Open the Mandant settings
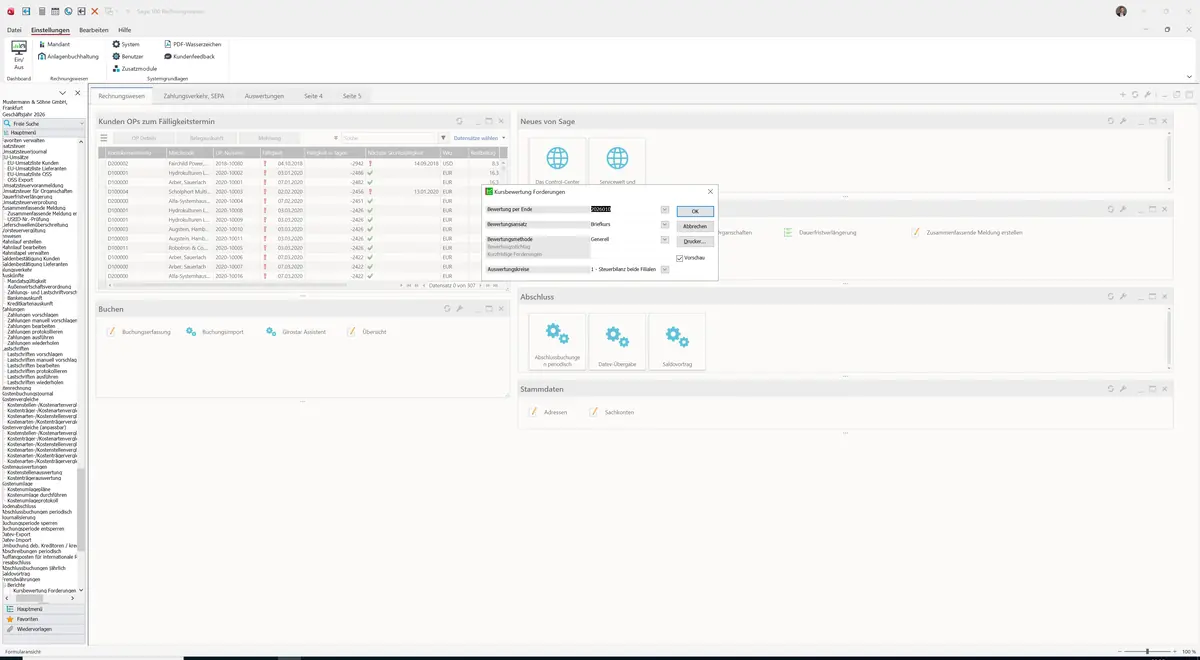The width and height of the screenshot is (1200, 660). (54, 44)
